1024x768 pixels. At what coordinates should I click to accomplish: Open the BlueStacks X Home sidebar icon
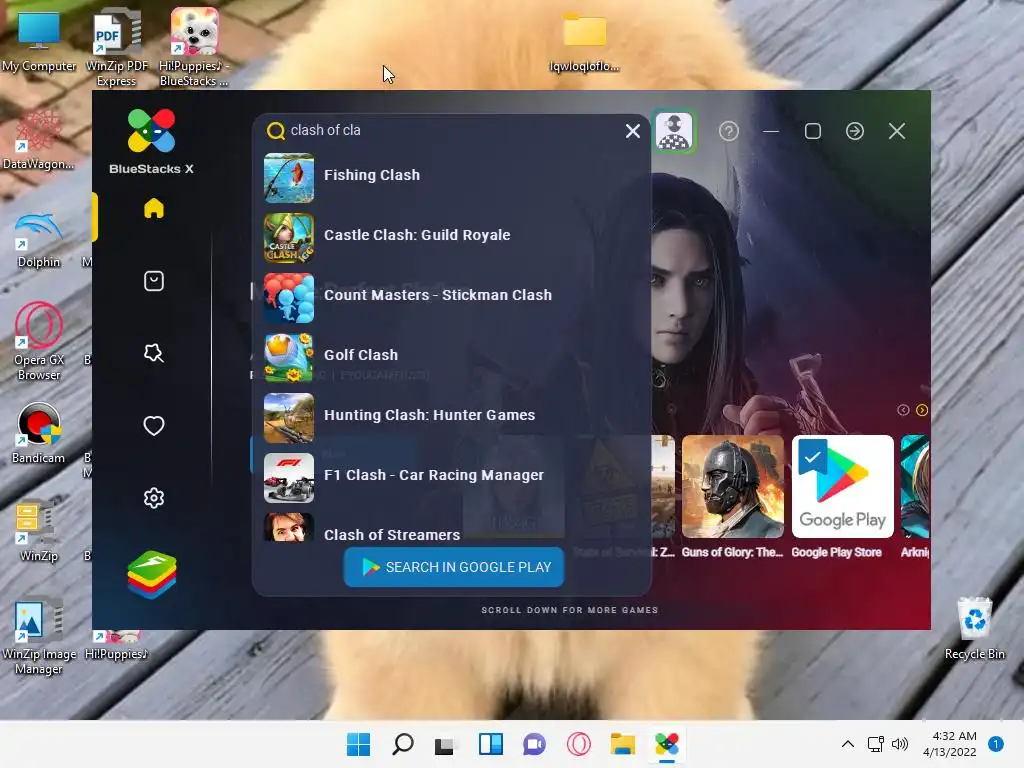coord(153,208)
